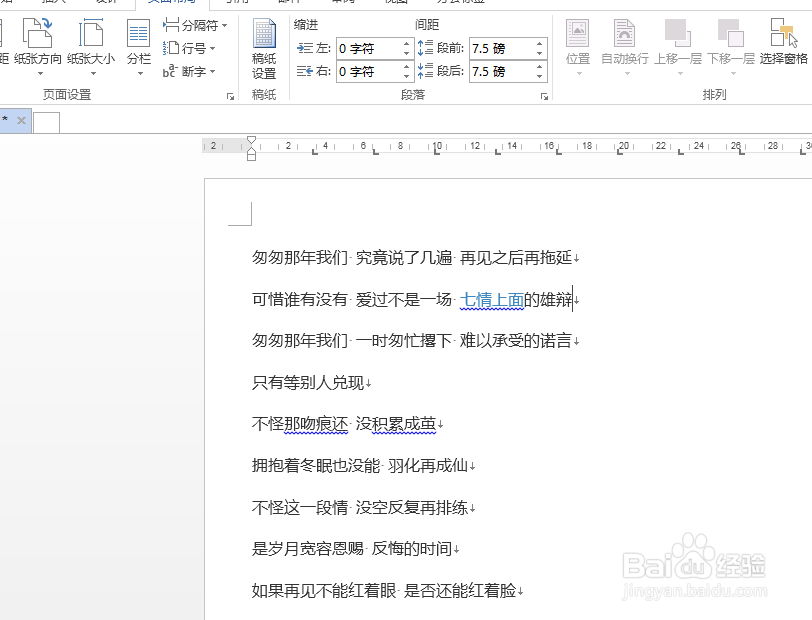Screen dimensions: 812x620
Task: Click the line 是岁月宽容恩赐 反悔的时间
Action: tap(352, 549)
